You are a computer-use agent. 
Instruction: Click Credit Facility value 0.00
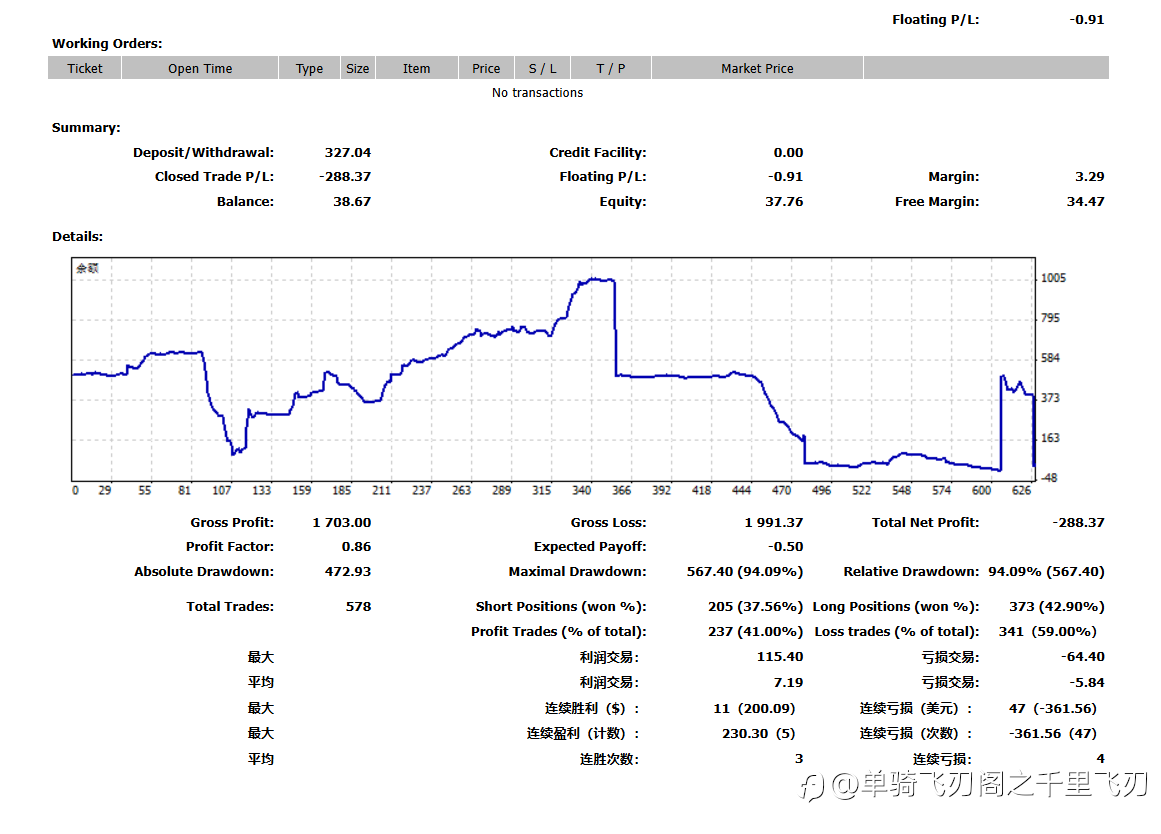click(789, 153)
